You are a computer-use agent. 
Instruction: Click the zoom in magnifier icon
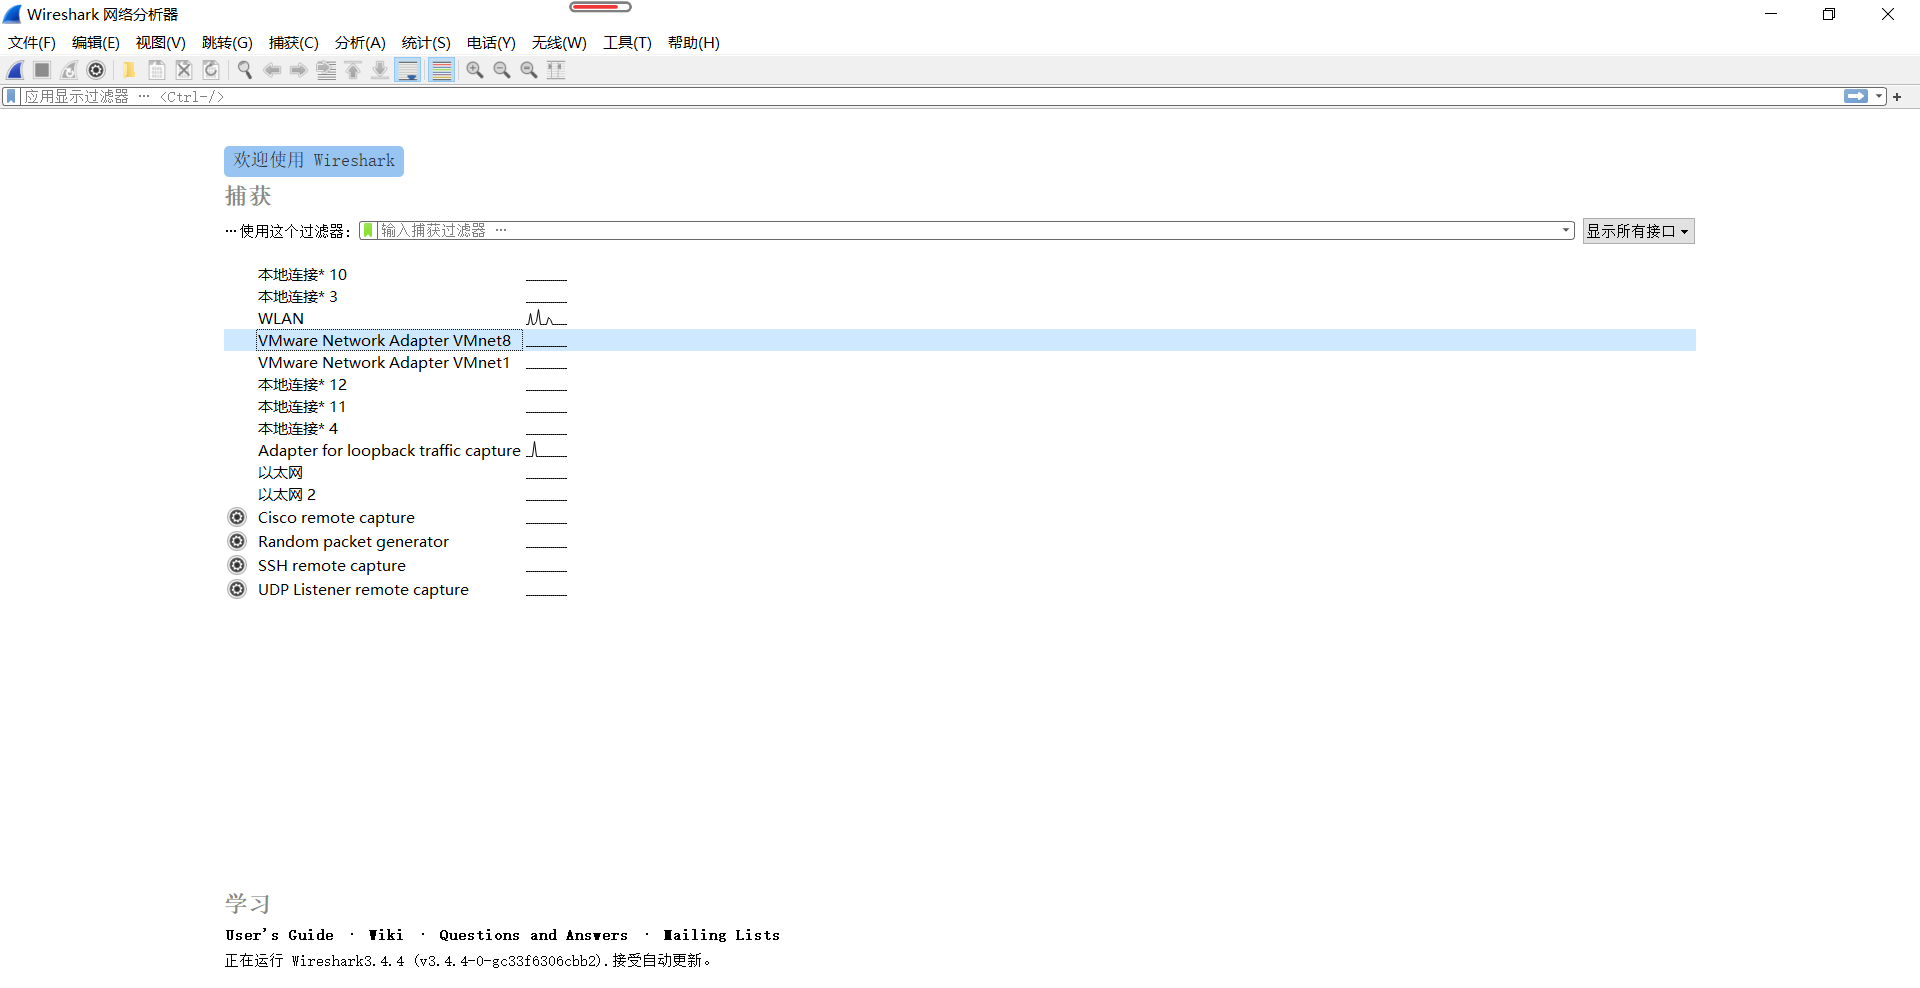coord(475,70)
